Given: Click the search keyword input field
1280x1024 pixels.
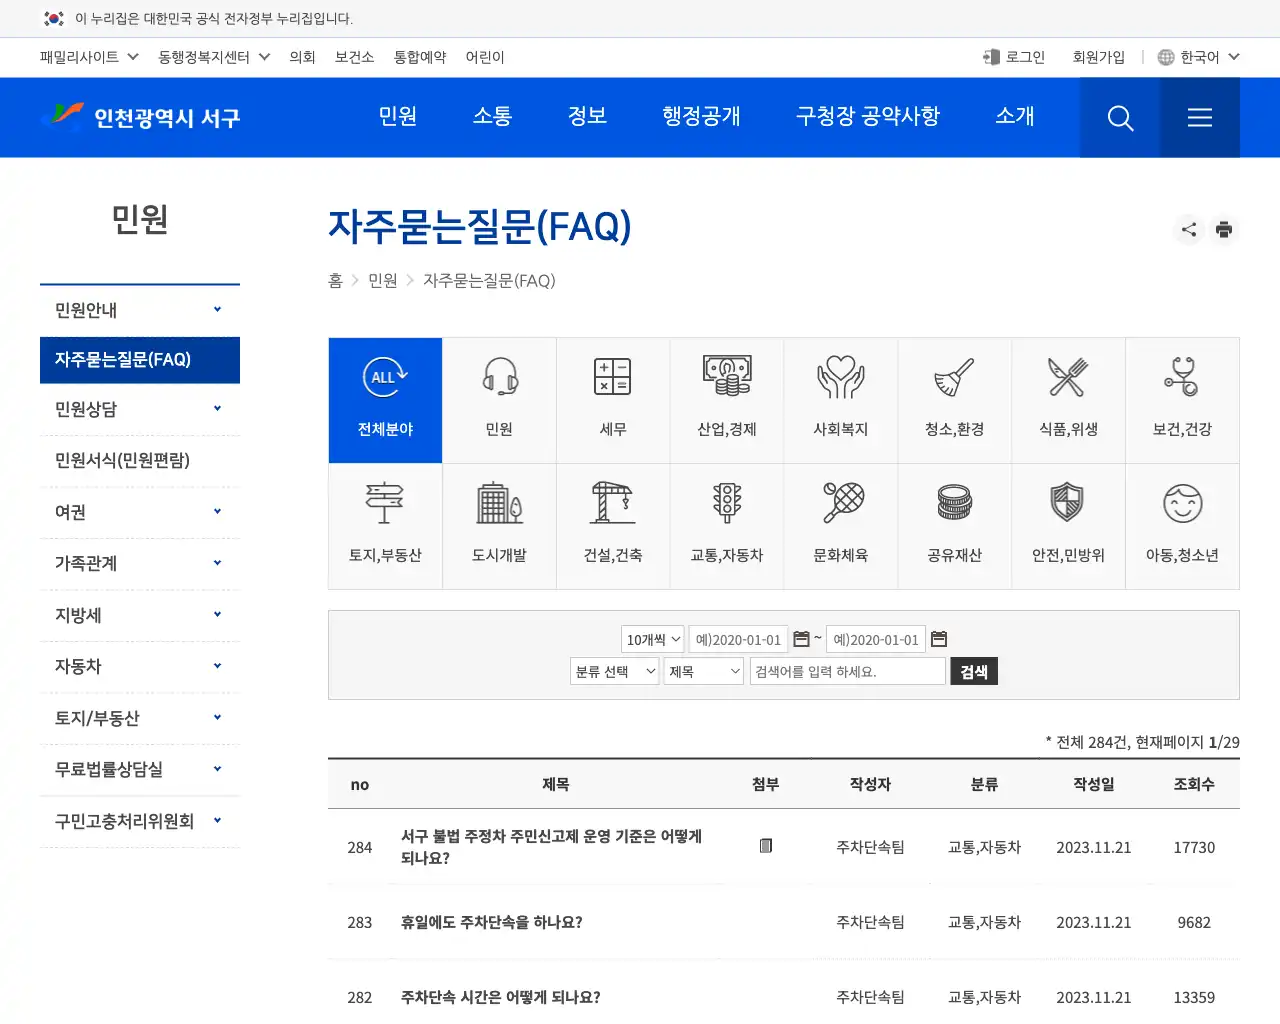Looking at the screenshot, I should click(846, 671).
